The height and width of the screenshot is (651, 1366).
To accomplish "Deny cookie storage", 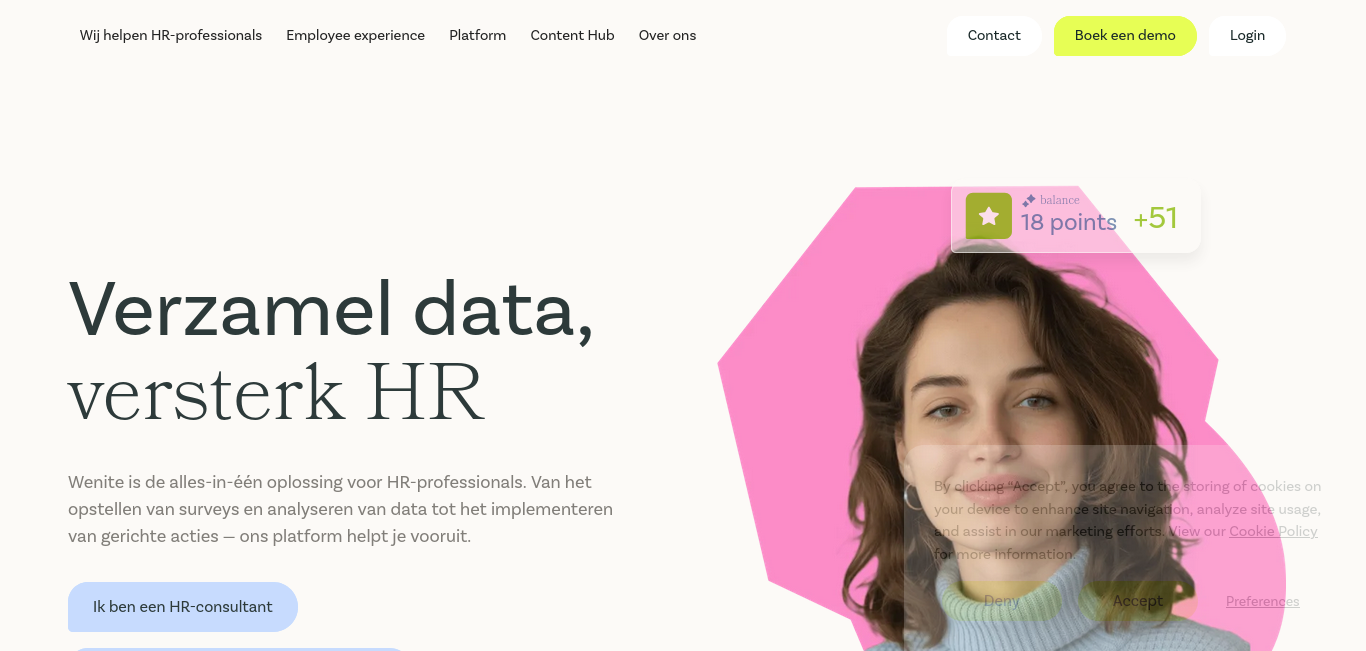I will (x=1001, y=601).
